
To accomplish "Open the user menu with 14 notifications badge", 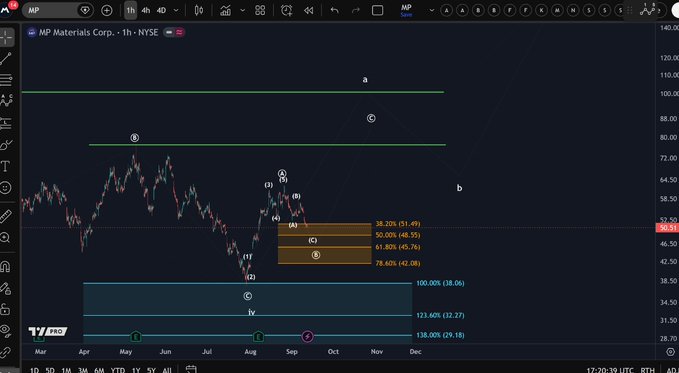I will point(7,9).
